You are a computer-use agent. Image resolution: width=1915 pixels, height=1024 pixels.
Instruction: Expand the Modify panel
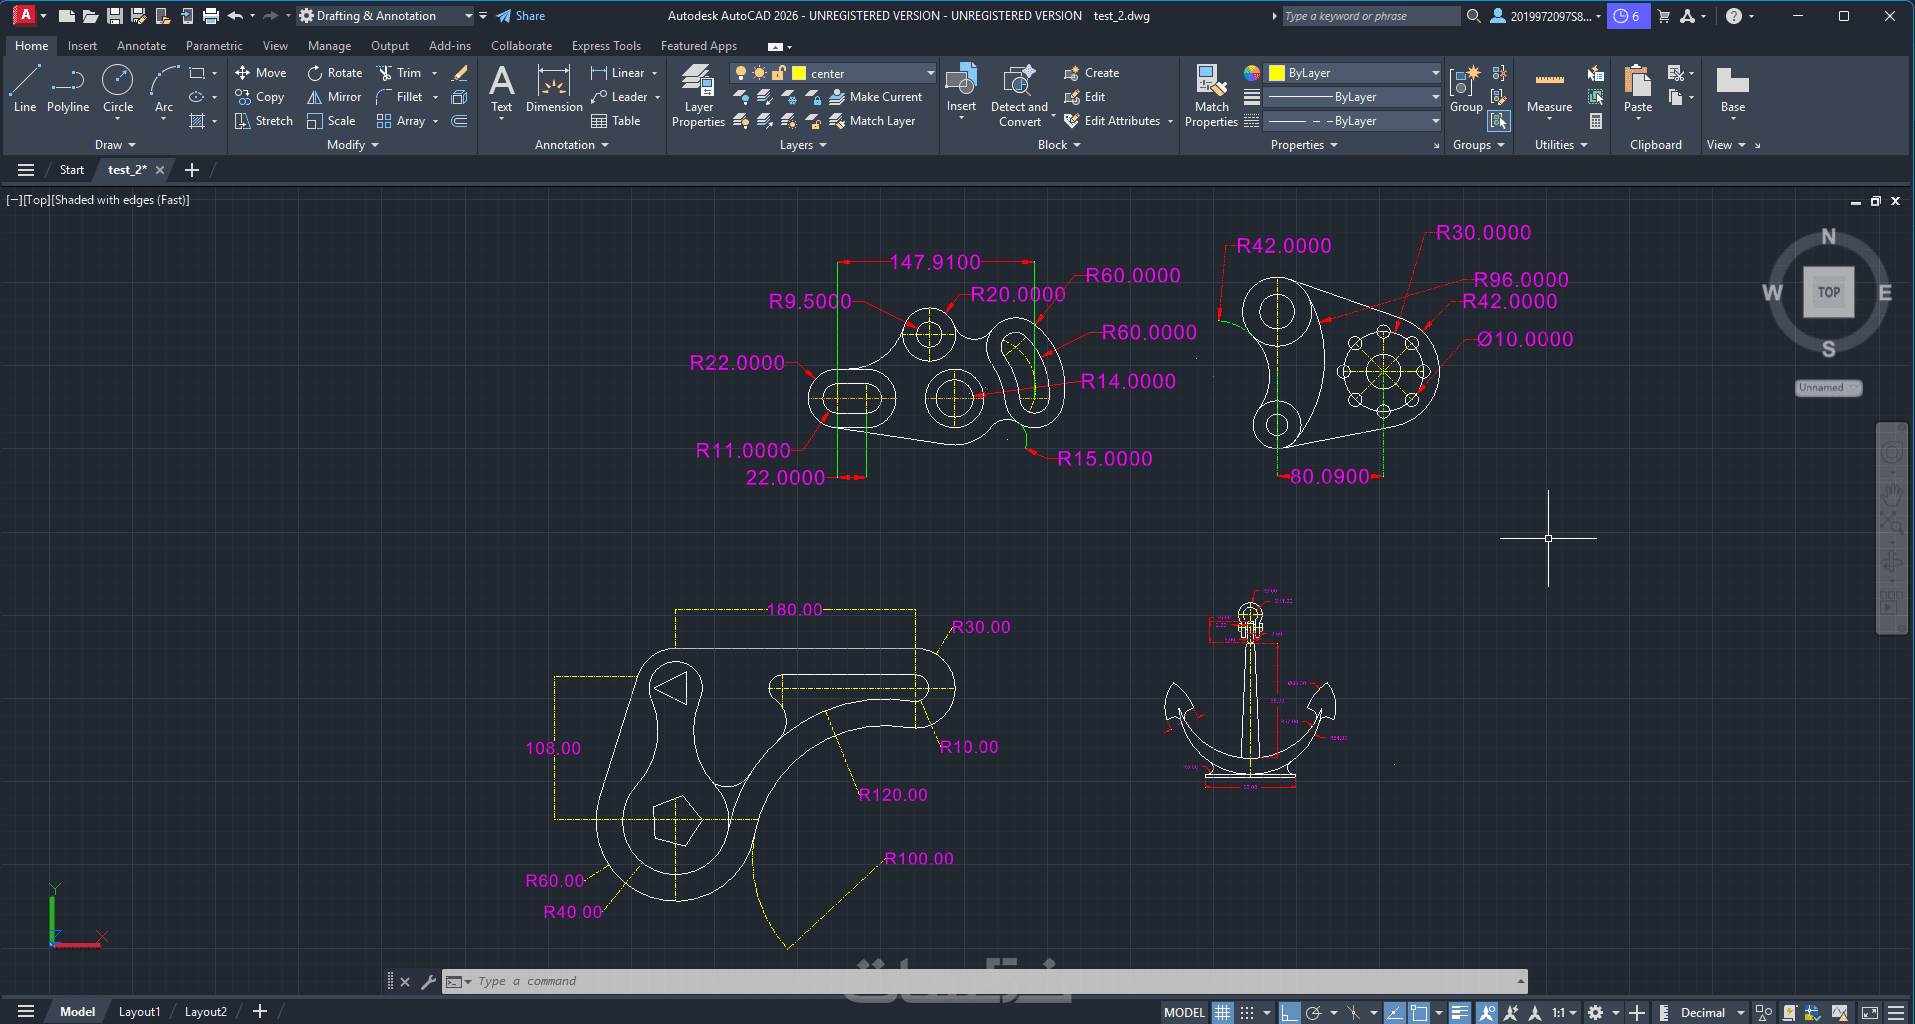click(x=353, y=145)
